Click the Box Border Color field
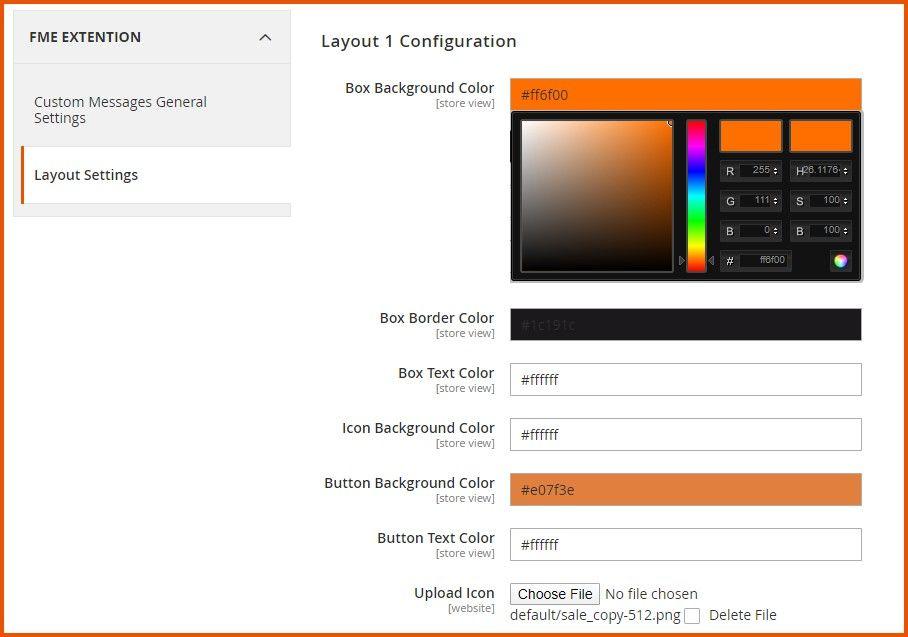 coord(685,325)
